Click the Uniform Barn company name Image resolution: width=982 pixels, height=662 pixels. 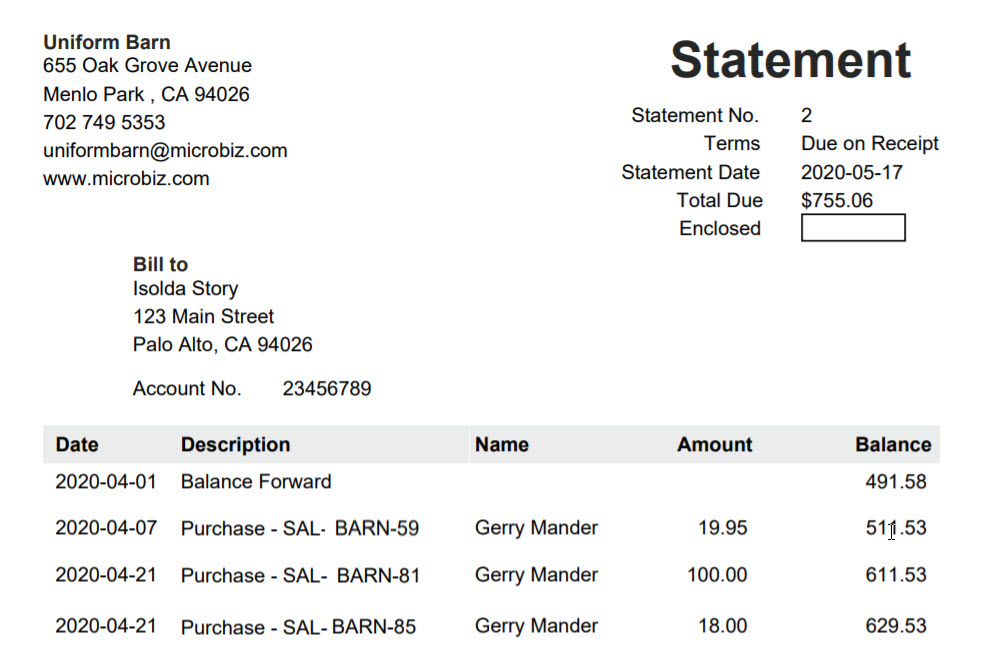pos(106,42)
